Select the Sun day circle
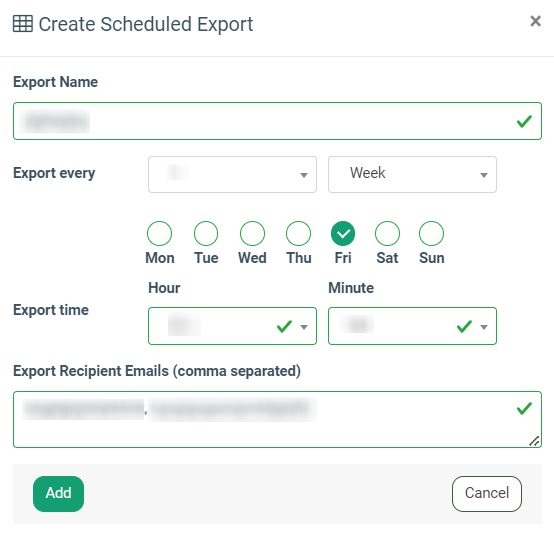The image size is (554, 534). click(x=431, y=233)
